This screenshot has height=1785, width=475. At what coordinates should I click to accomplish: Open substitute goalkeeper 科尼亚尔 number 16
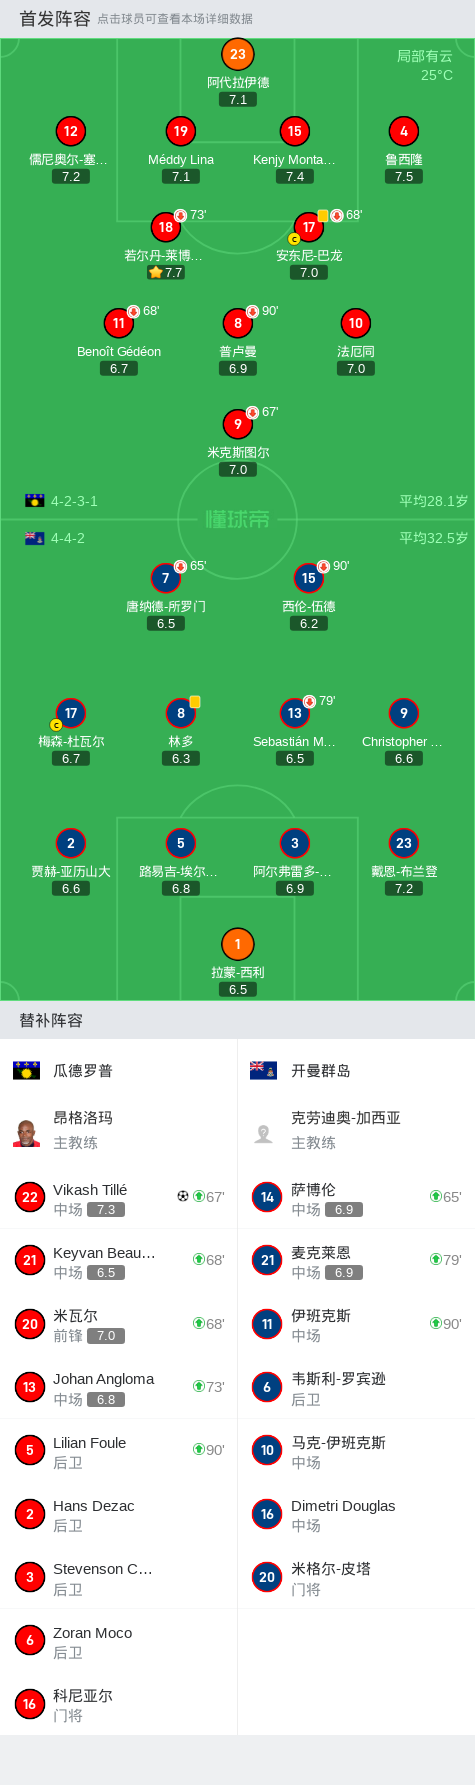click(x=30, y=1704)
